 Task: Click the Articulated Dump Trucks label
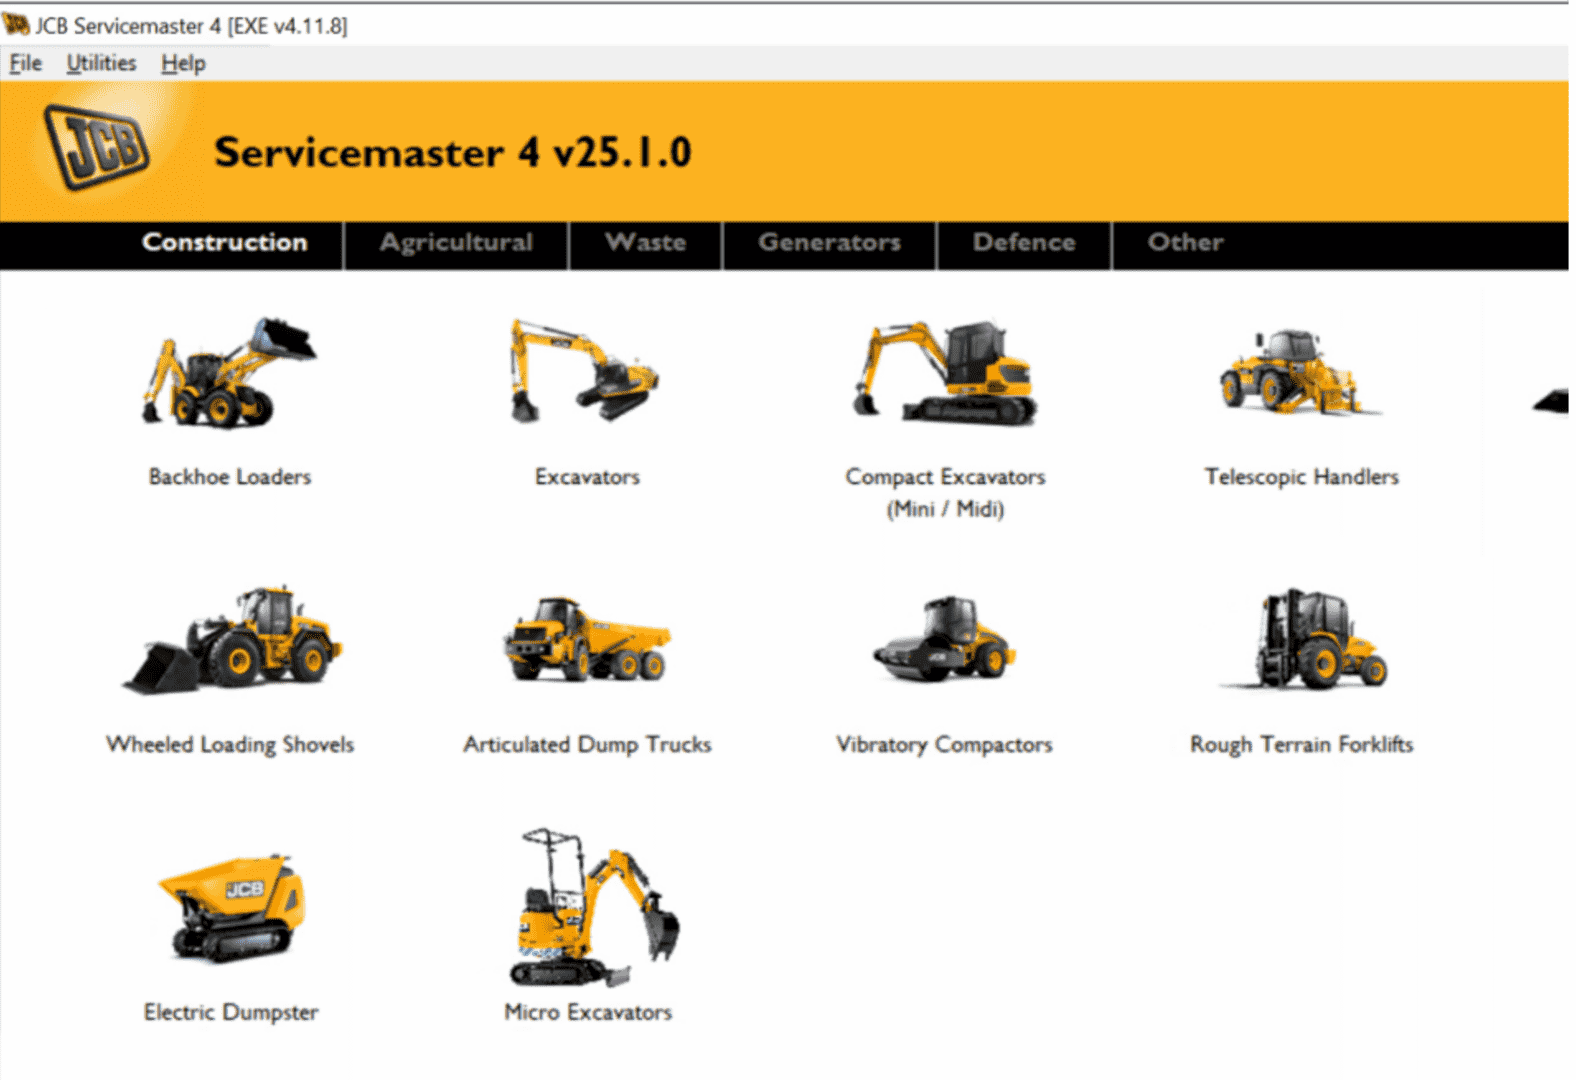[587, 745]
